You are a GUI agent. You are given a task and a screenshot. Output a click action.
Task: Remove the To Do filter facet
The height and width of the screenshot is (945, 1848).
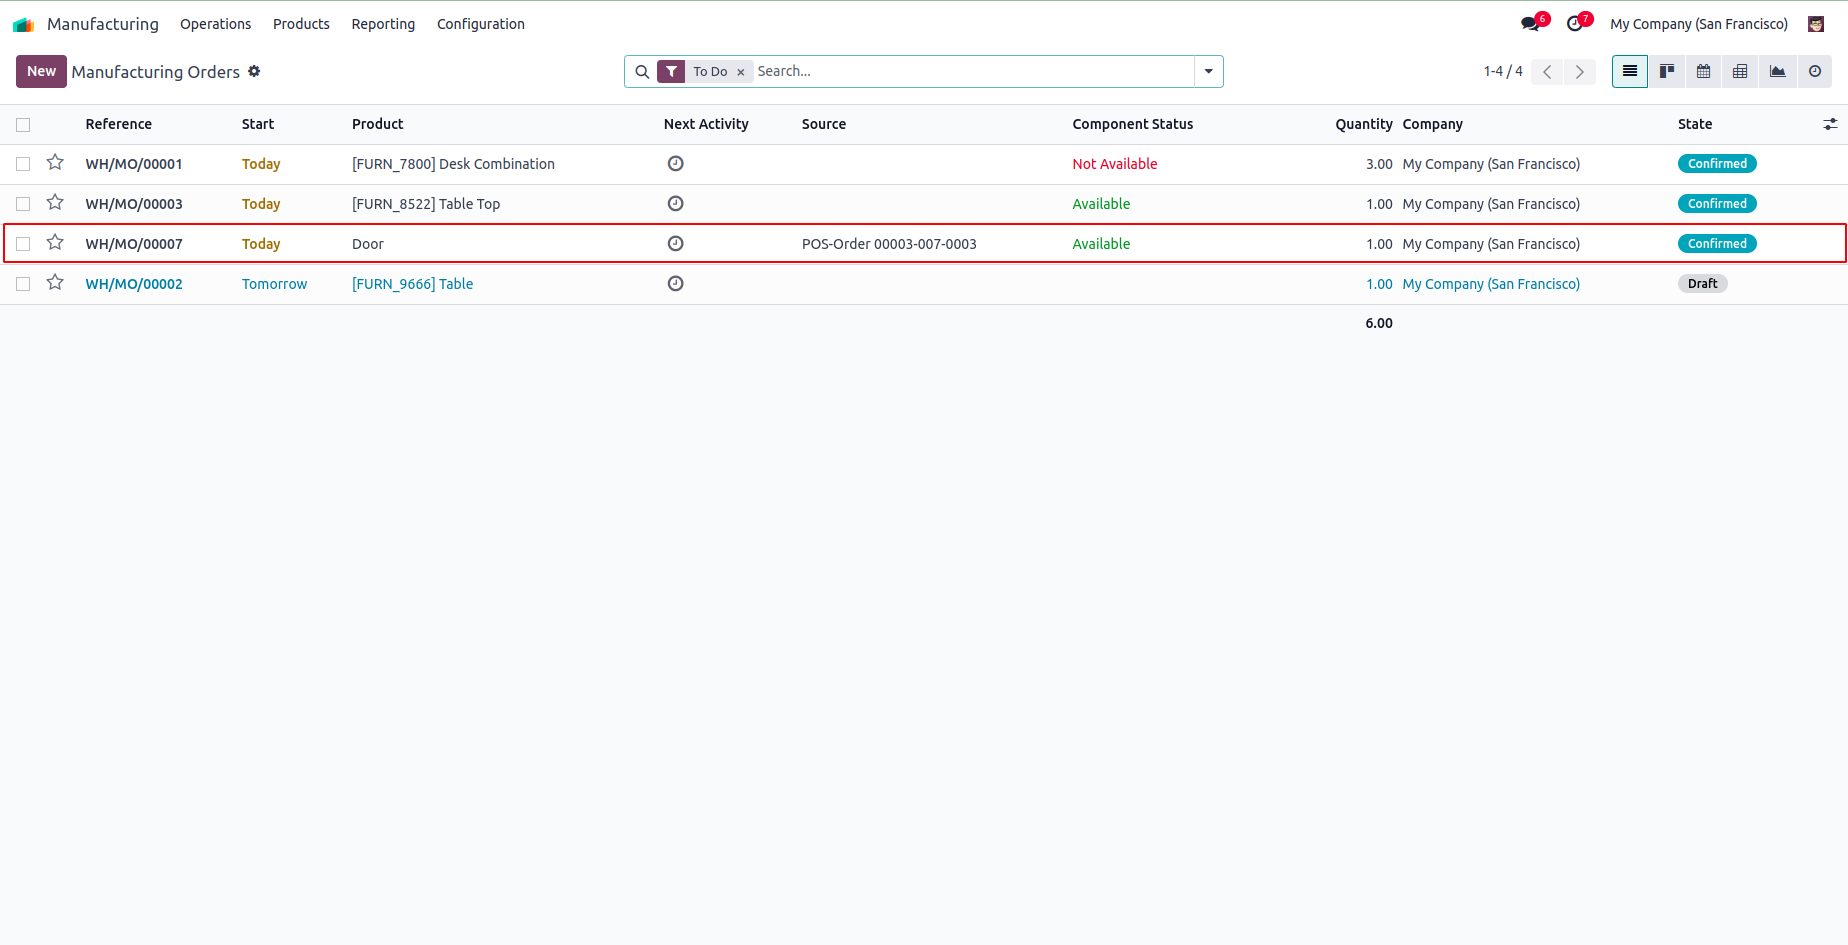(741, 72)
